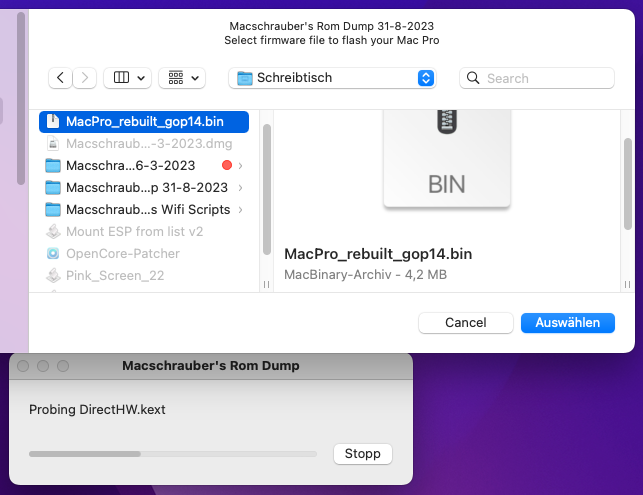Expand the Macschraub...p 31-8-2023 folder chevron
The height and width of the screenshot is (495, 643).
[x=241, y=187]
